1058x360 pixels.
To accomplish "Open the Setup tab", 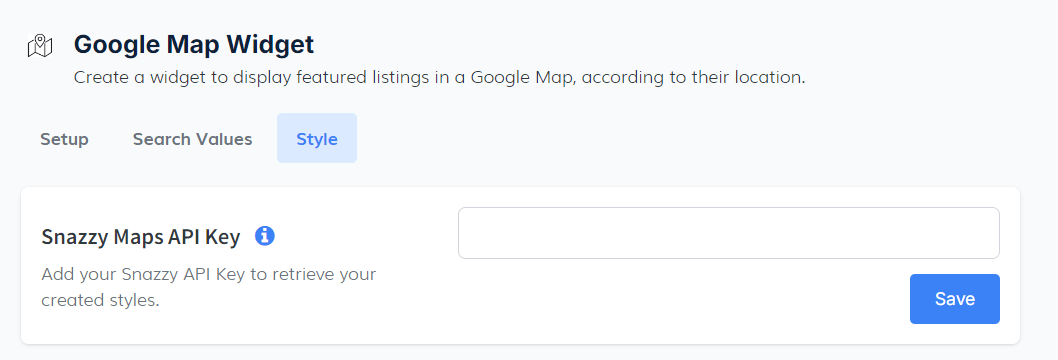I will point(64,139).
